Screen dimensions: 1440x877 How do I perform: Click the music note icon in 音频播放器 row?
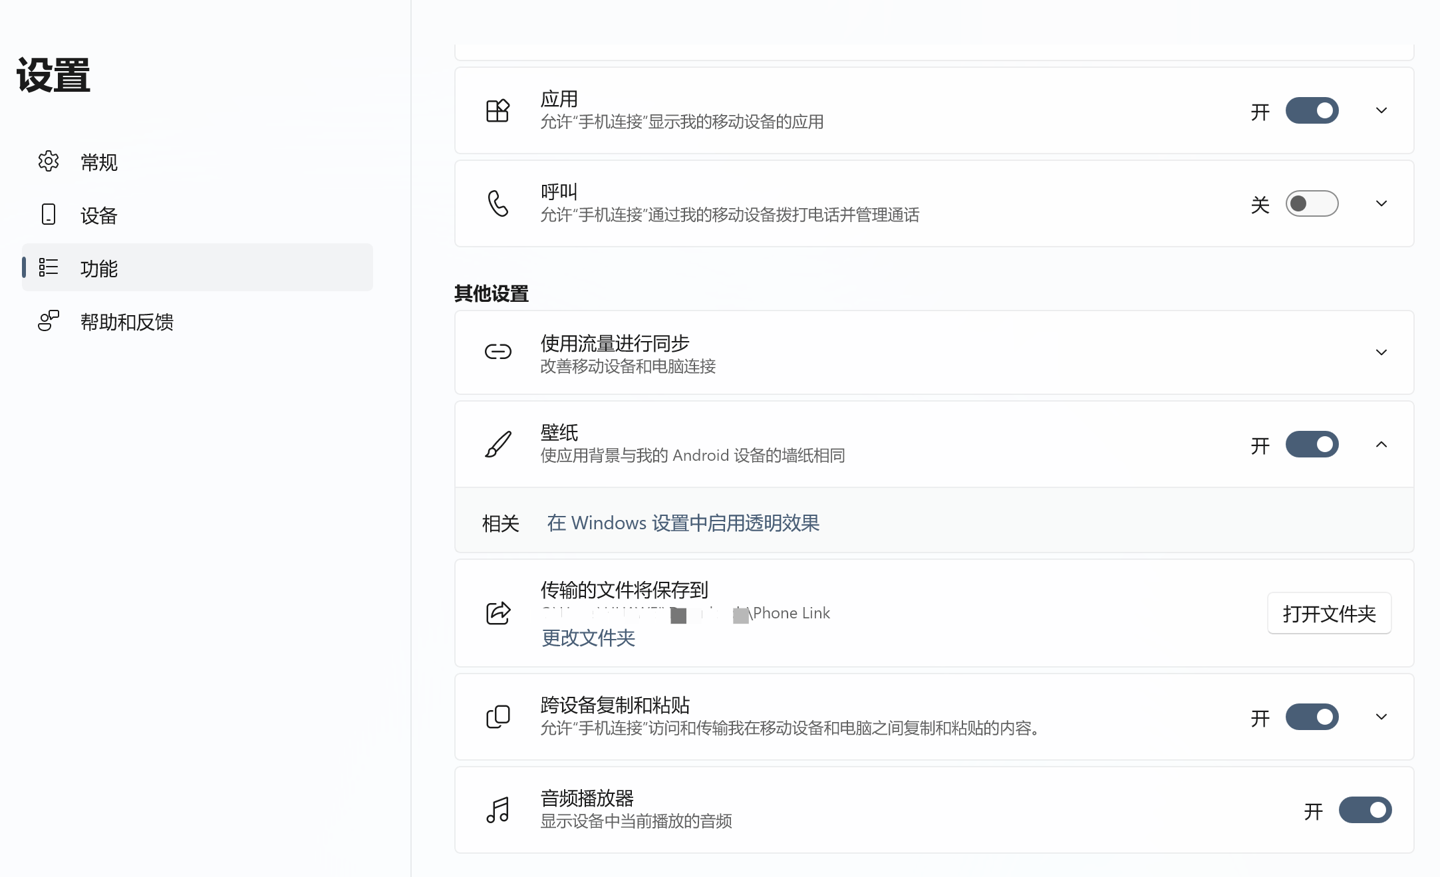(x=498, y=810)
